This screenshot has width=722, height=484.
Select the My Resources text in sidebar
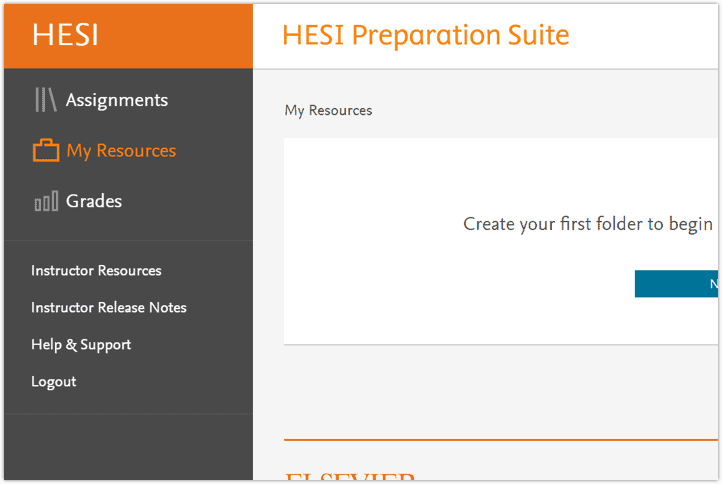click(x=121, y=151)
